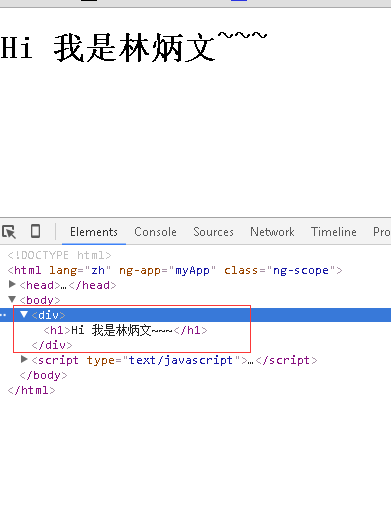391x511 pixels.
Task: Expand the script element node
Action: [24, 359]
